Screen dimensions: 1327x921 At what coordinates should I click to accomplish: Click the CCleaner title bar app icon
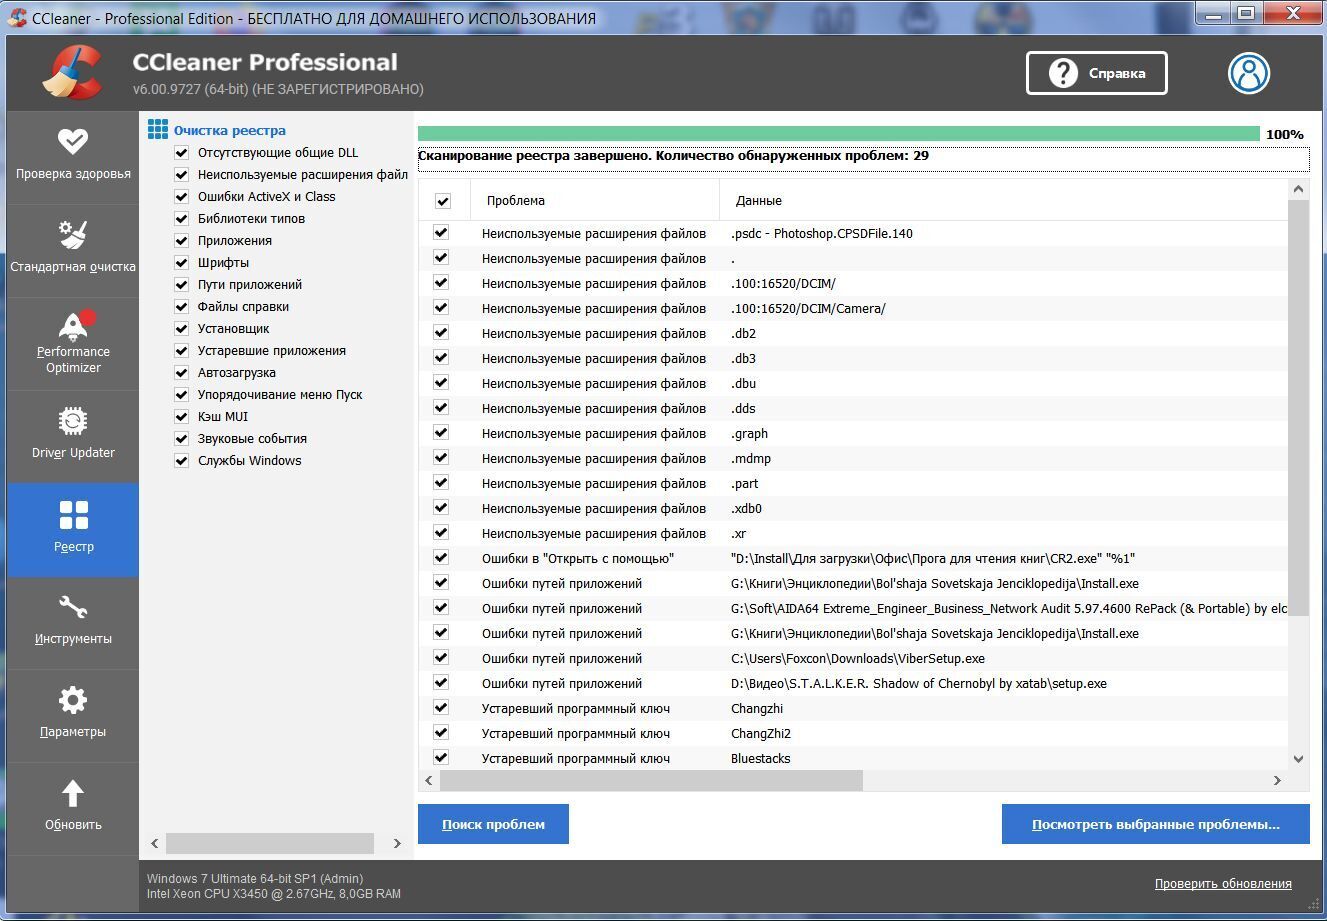[x=16, y=18]
